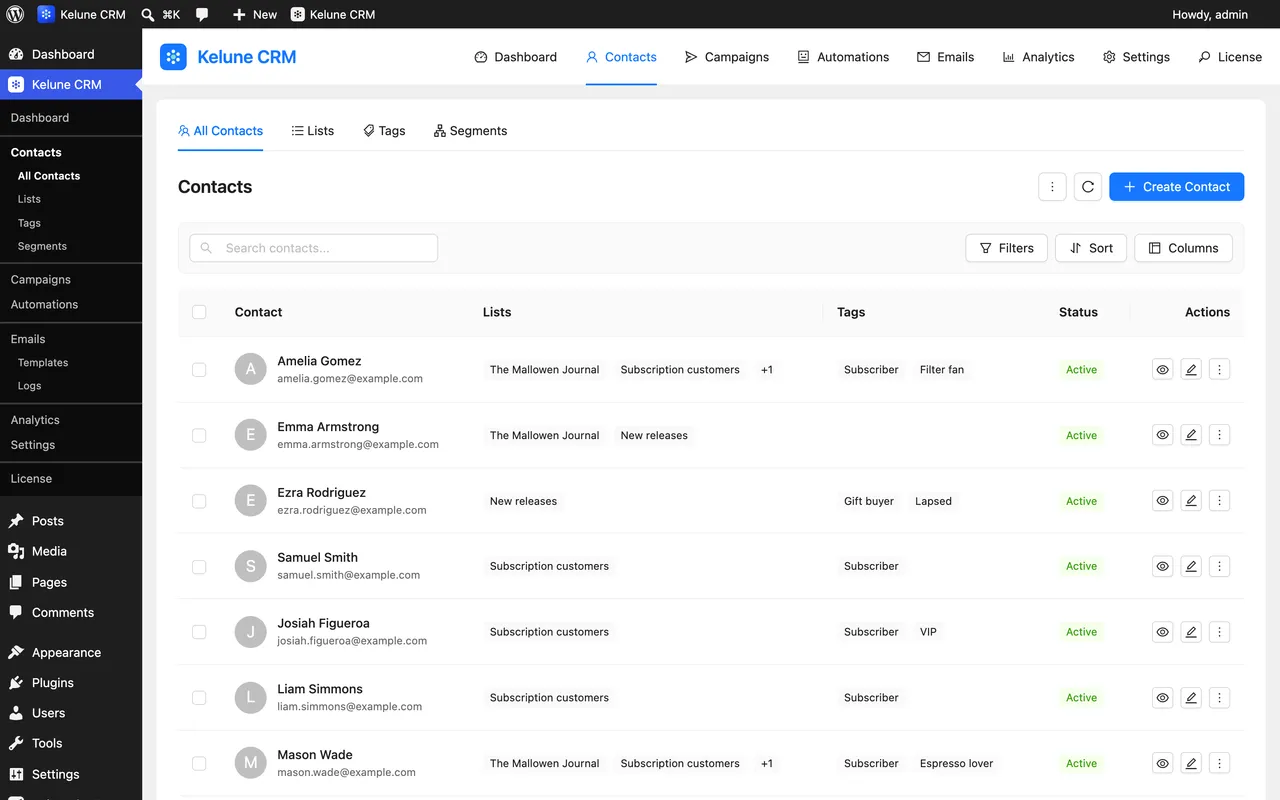This screenshot has height=800, width=1280.
Task: Select Amelia Gomez row checkbox
Action: tap(199, 370)
